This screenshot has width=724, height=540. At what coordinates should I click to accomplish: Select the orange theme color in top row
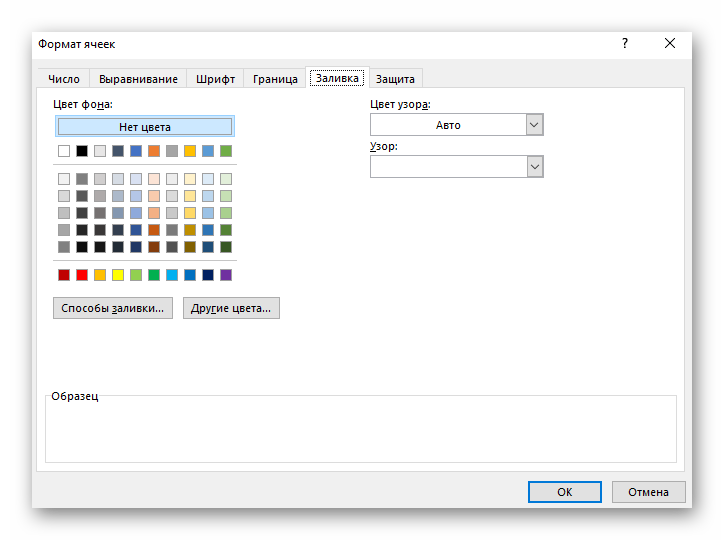click(x=154, y=151)
